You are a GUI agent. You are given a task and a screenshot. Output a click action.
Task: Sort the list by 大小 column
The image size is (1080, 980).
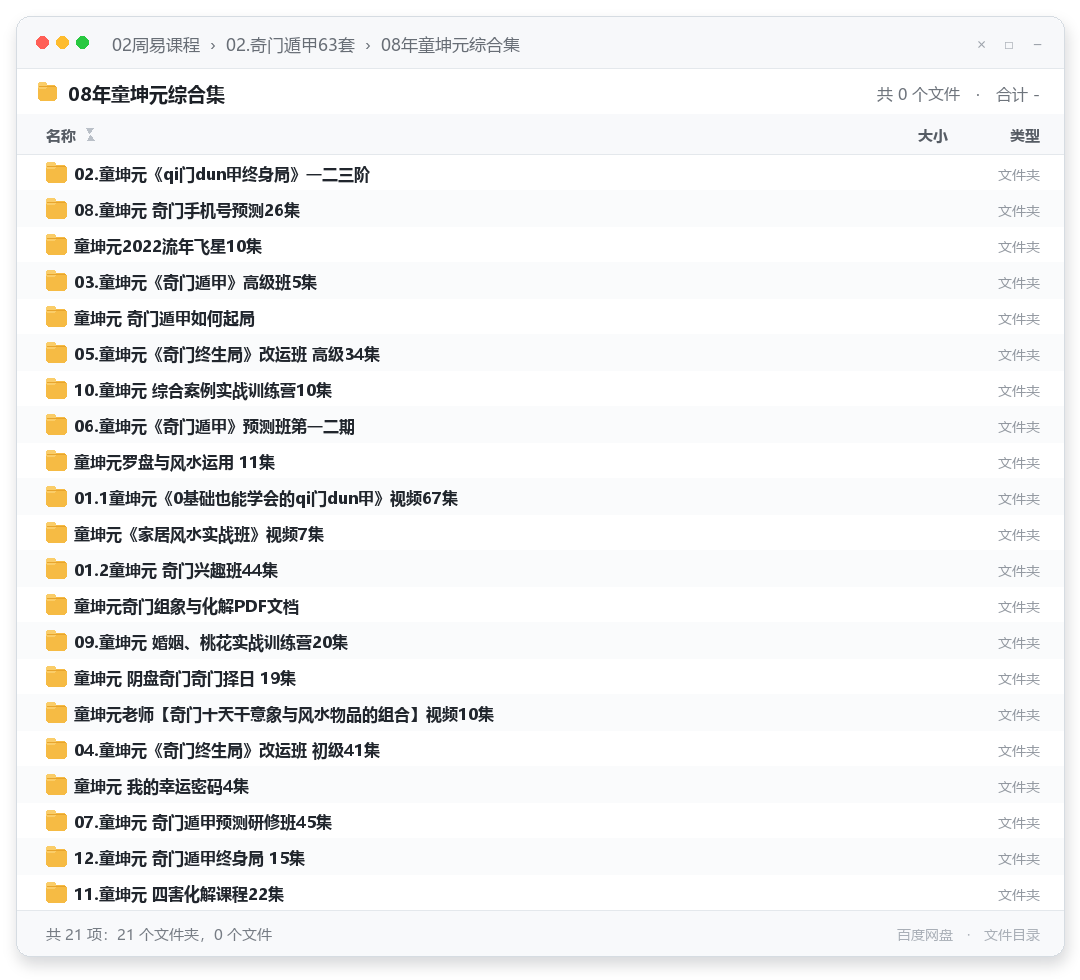pos(933,136)
